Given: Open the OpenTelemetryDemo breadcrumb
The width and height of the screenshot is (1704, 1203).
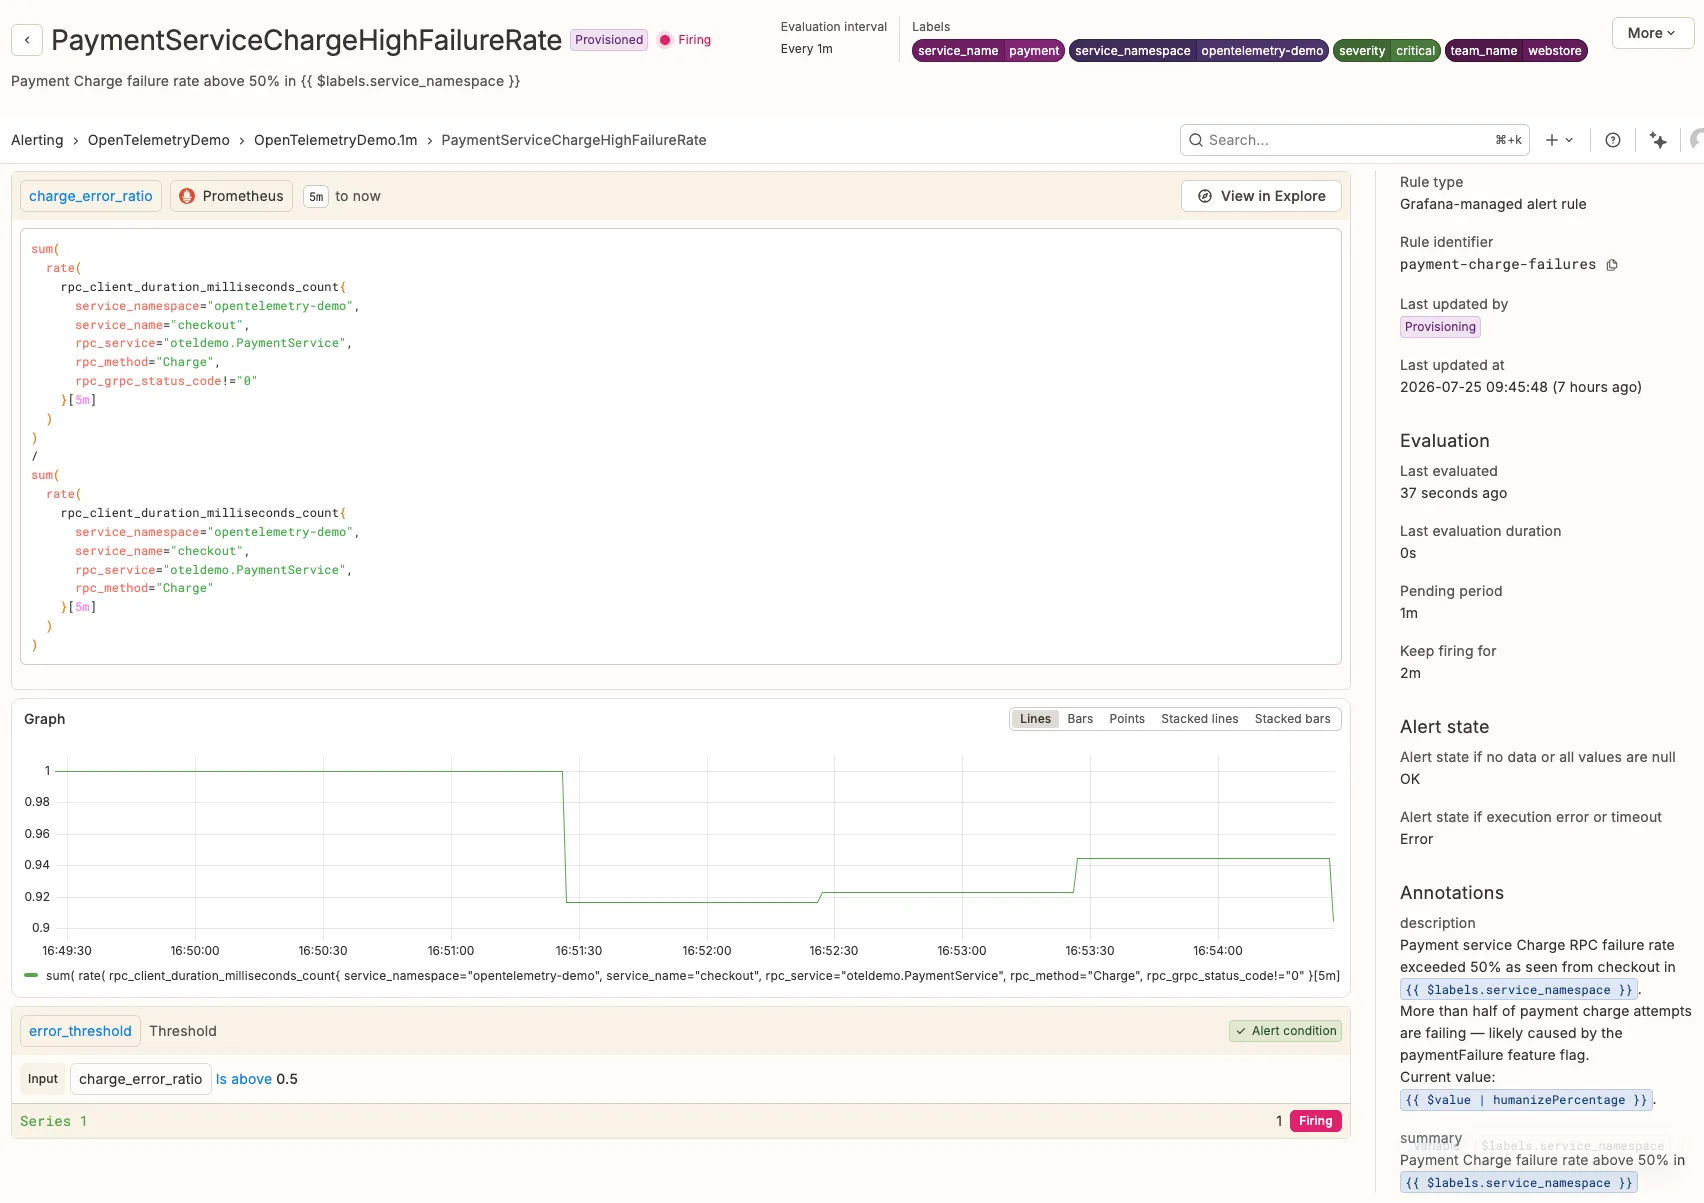Looking at the screenshot, I should tap(159, 140).
